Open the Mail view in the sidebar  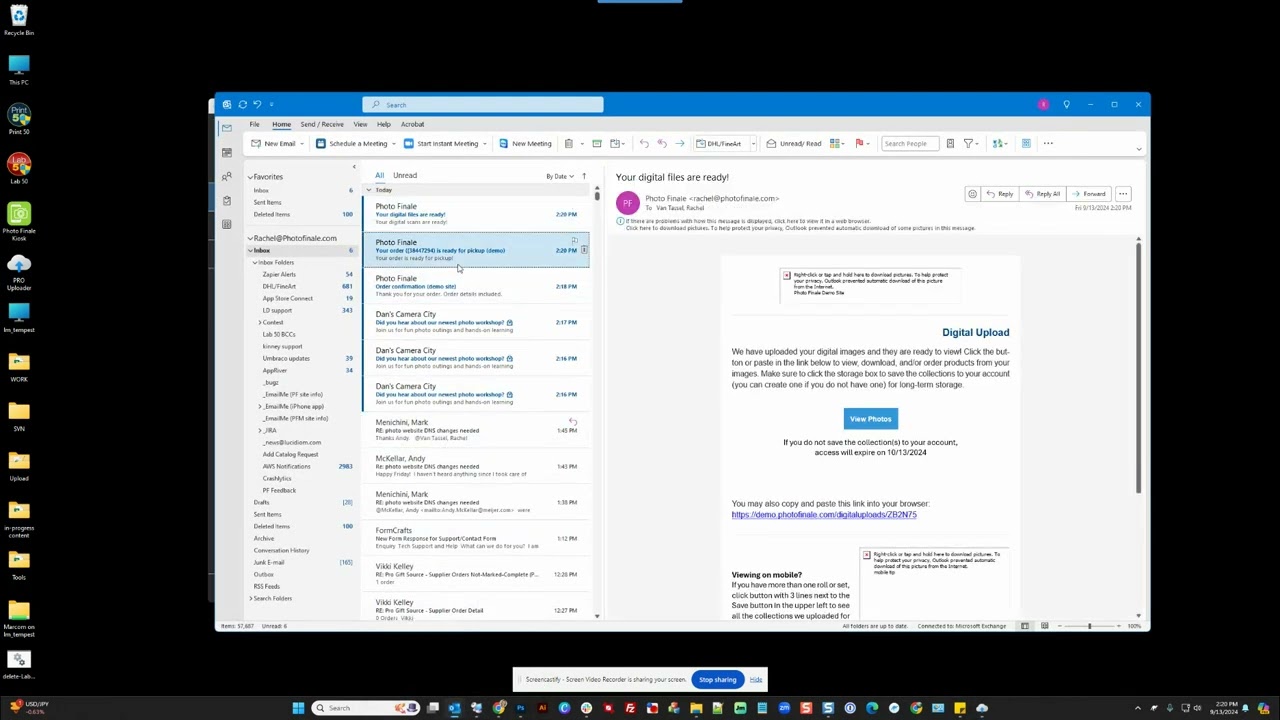click(227, 127)
